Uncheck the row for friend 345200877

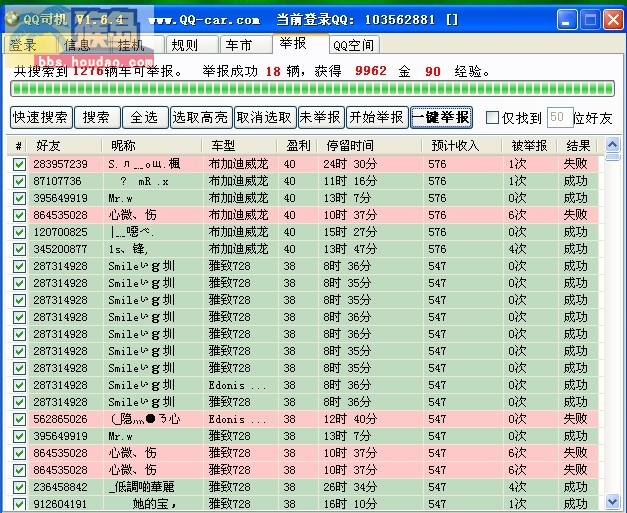[19, 249]
